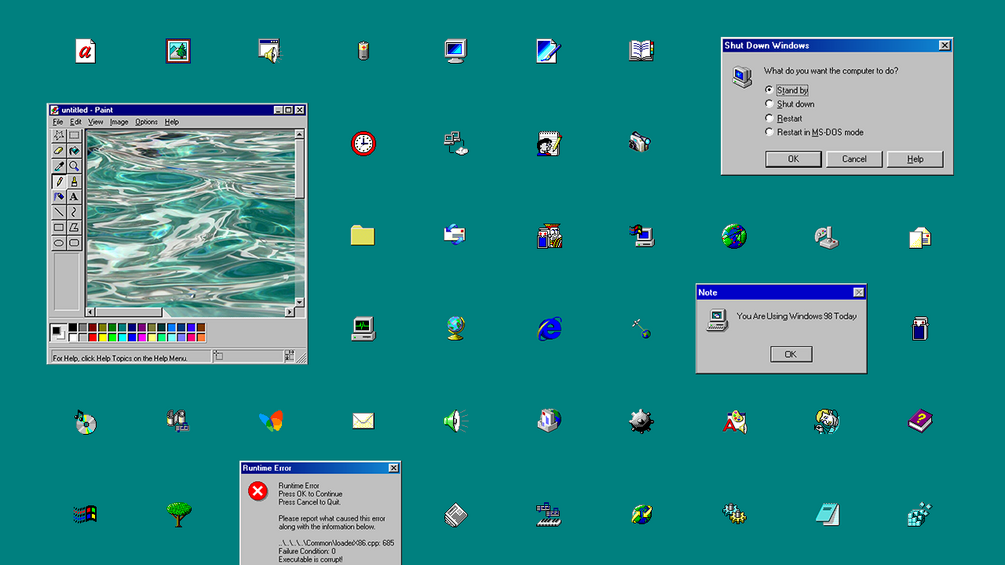Choose the cyan palette color
This screenshot has height=565, width=1005.
[x=122, y=338]
